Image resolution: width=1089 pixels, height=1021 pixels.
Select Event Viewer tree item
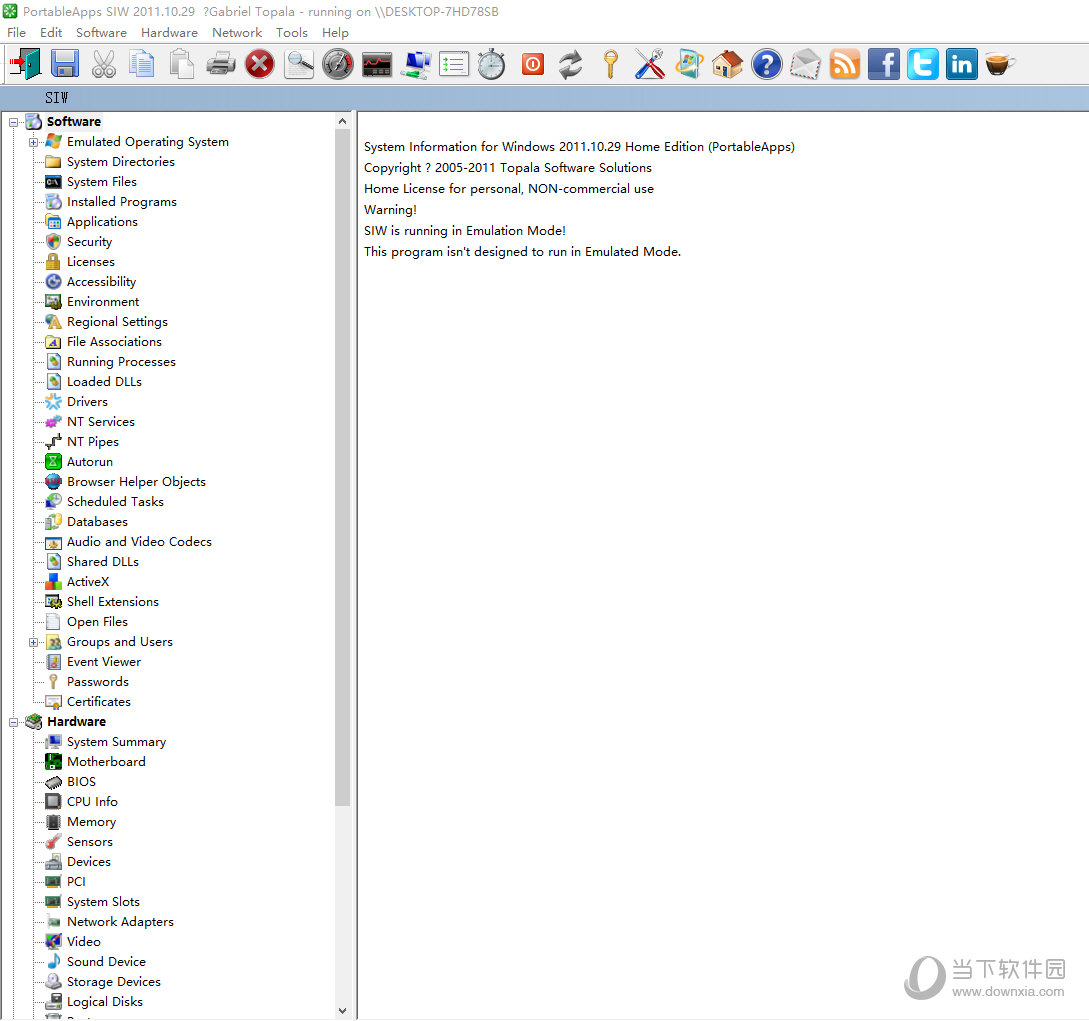pos(104,662)
